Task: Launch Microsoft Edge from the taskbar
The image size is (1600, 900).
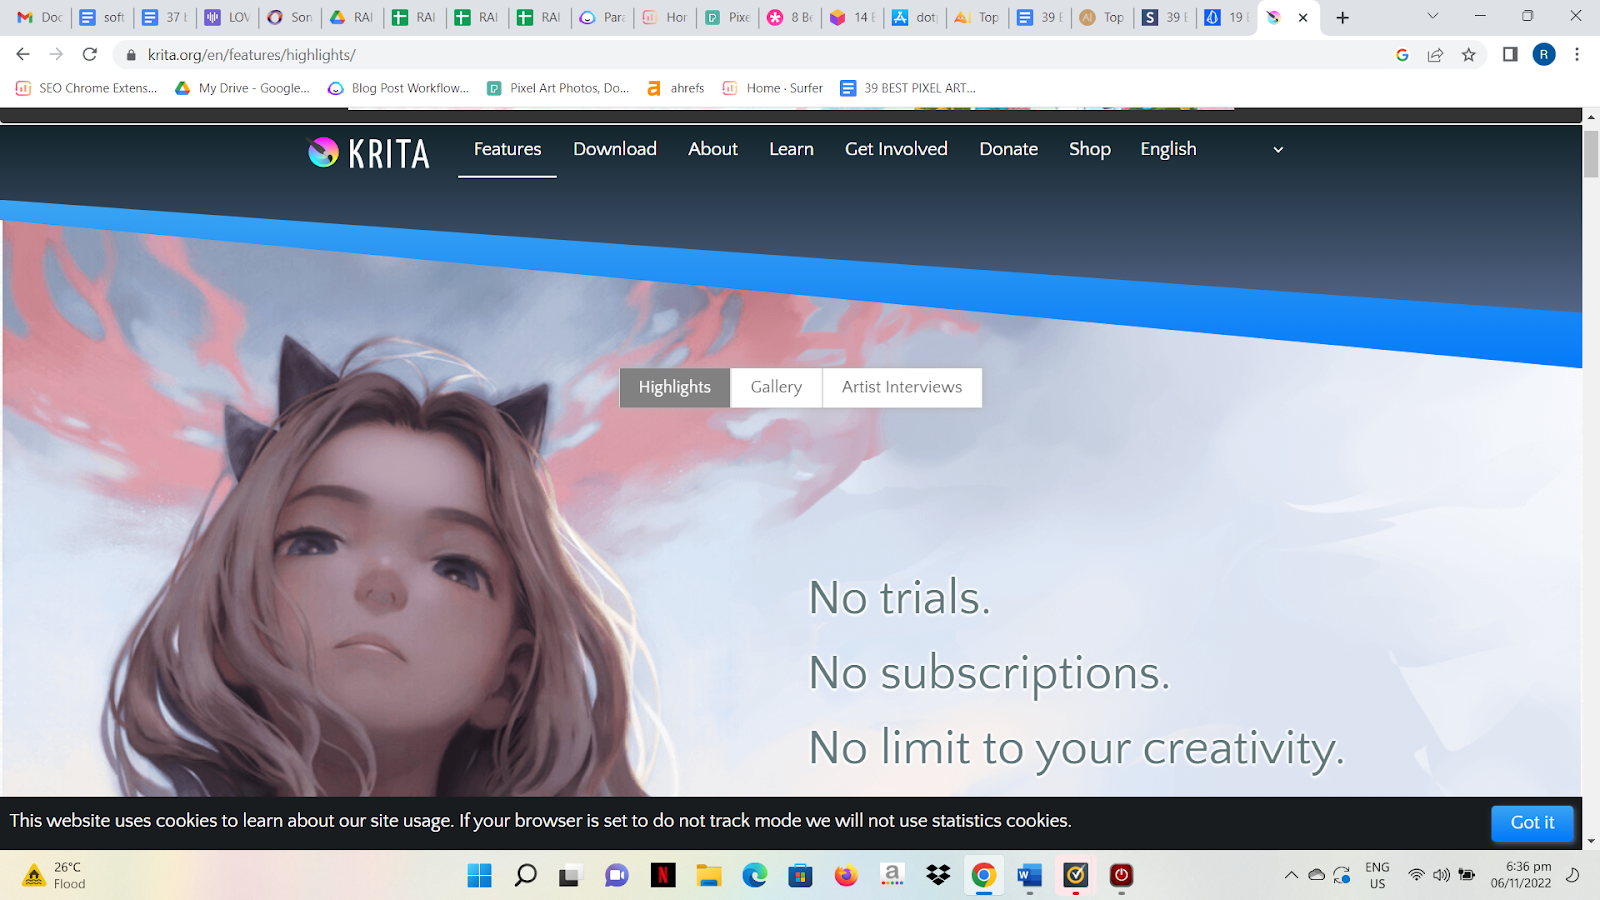Action: [x=755, y=876]
